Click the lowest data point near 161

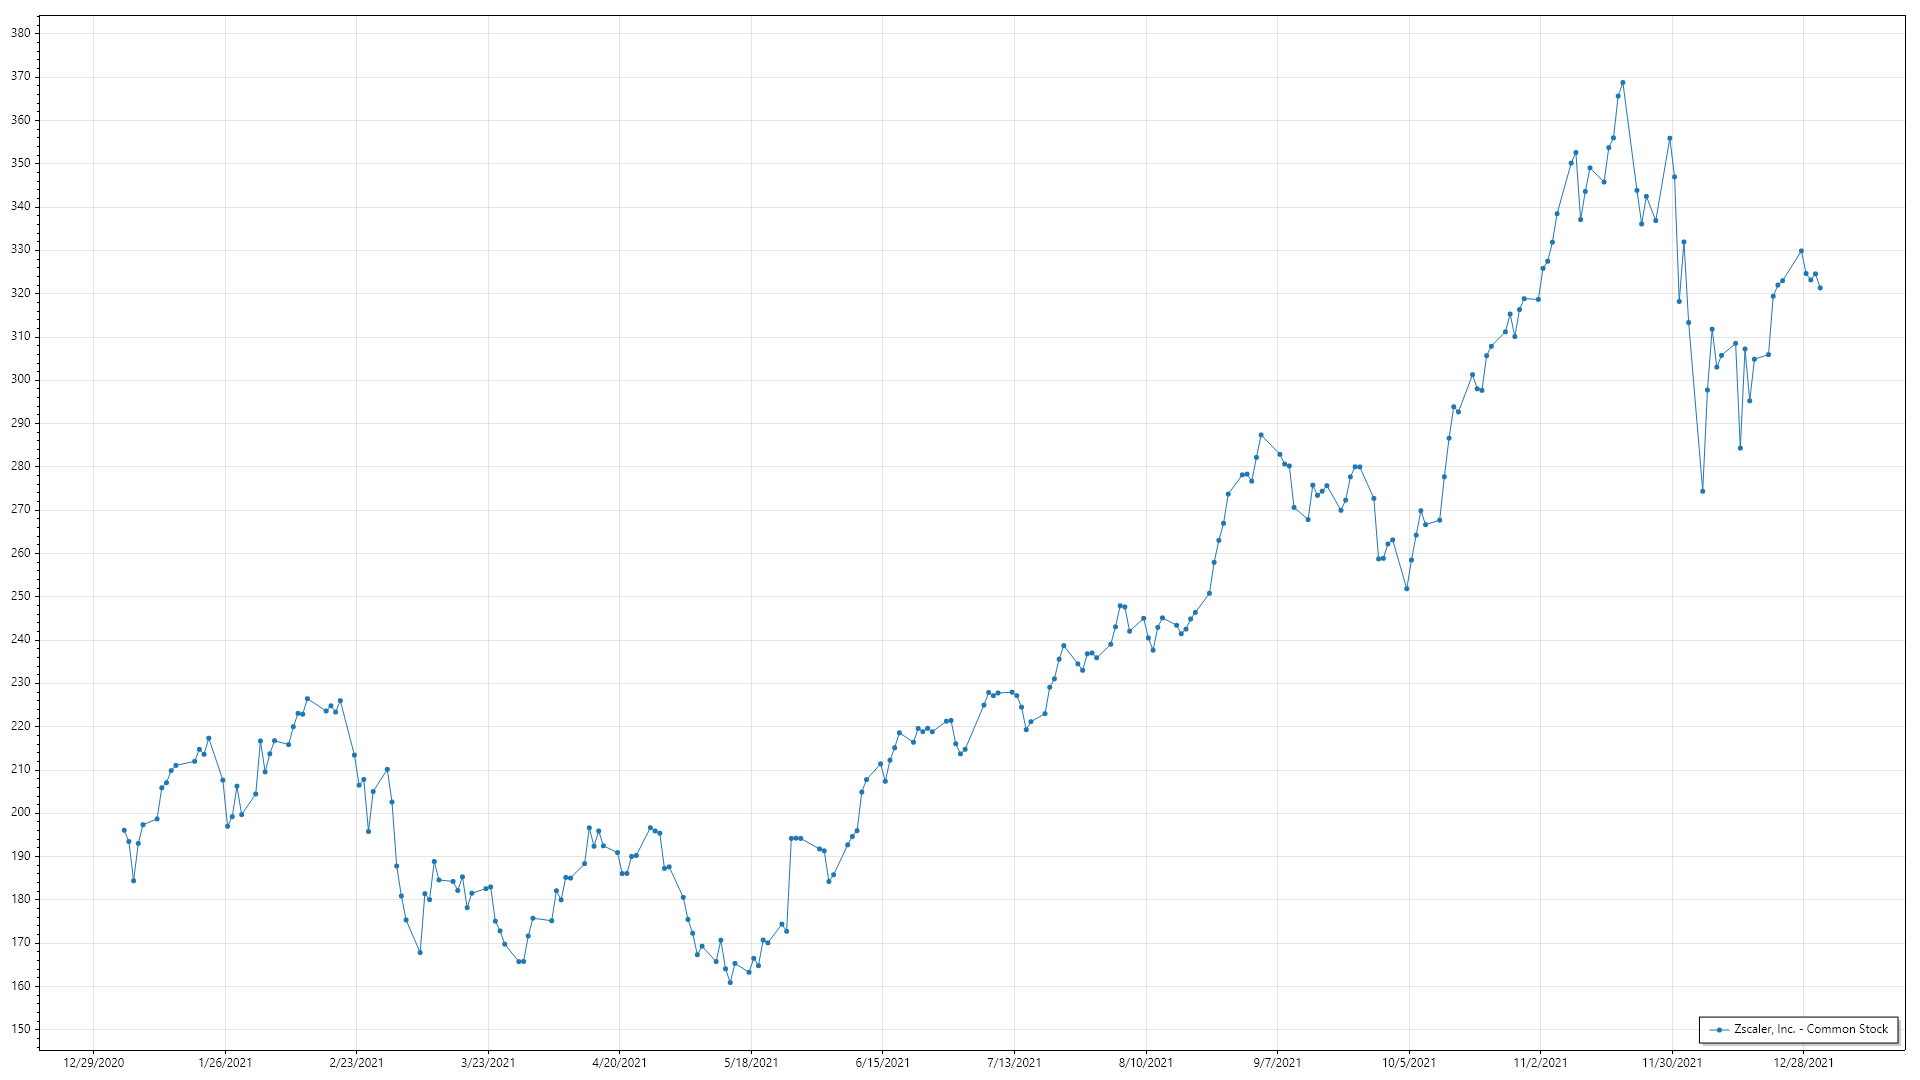pos(730,982)
